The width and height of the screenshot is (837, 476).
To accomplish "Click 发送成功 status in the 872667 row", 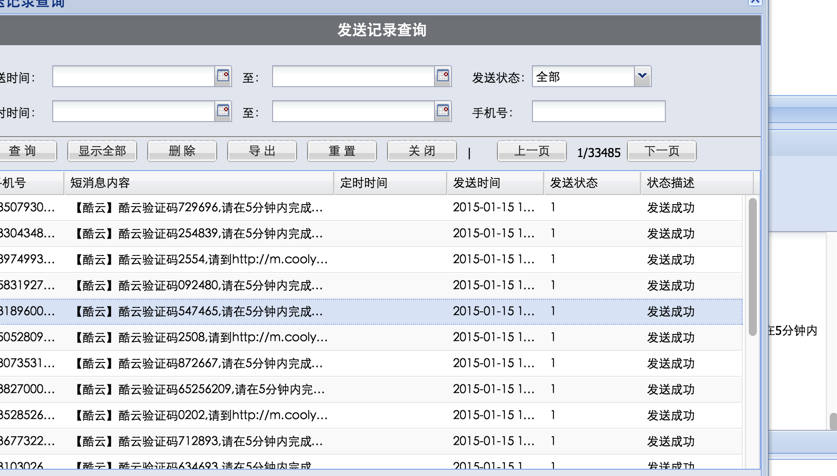I will tap(671, 363).
